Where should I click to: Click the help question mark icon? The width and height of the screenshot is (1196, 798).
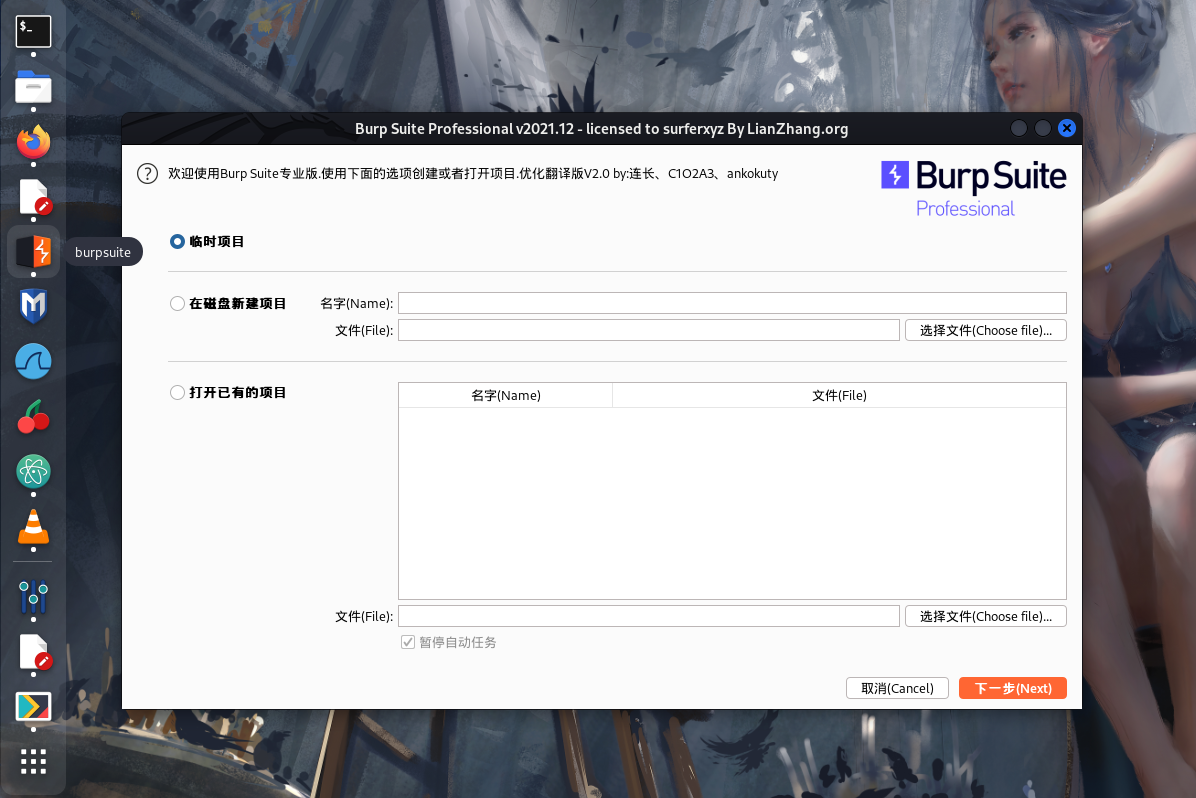[x=147, y=174]
